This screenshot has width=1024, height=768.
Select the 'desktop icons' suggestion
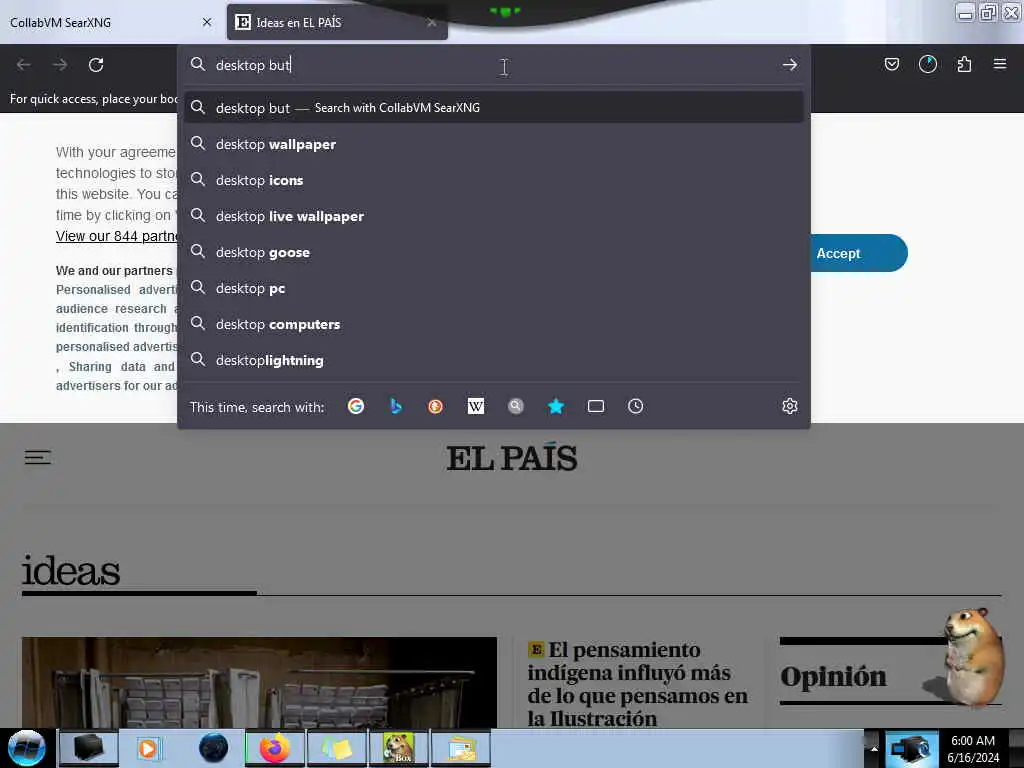point(494,180)
